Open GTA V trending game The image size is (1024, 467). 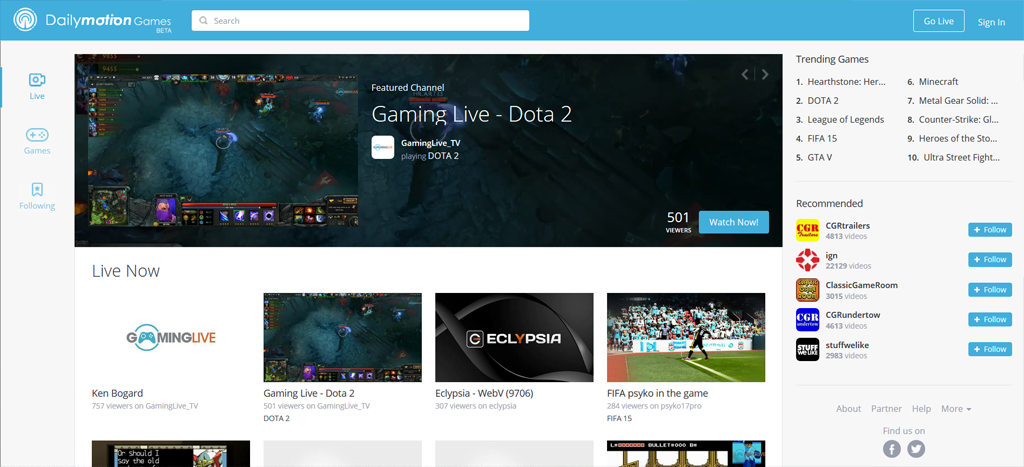pos(820,157)
